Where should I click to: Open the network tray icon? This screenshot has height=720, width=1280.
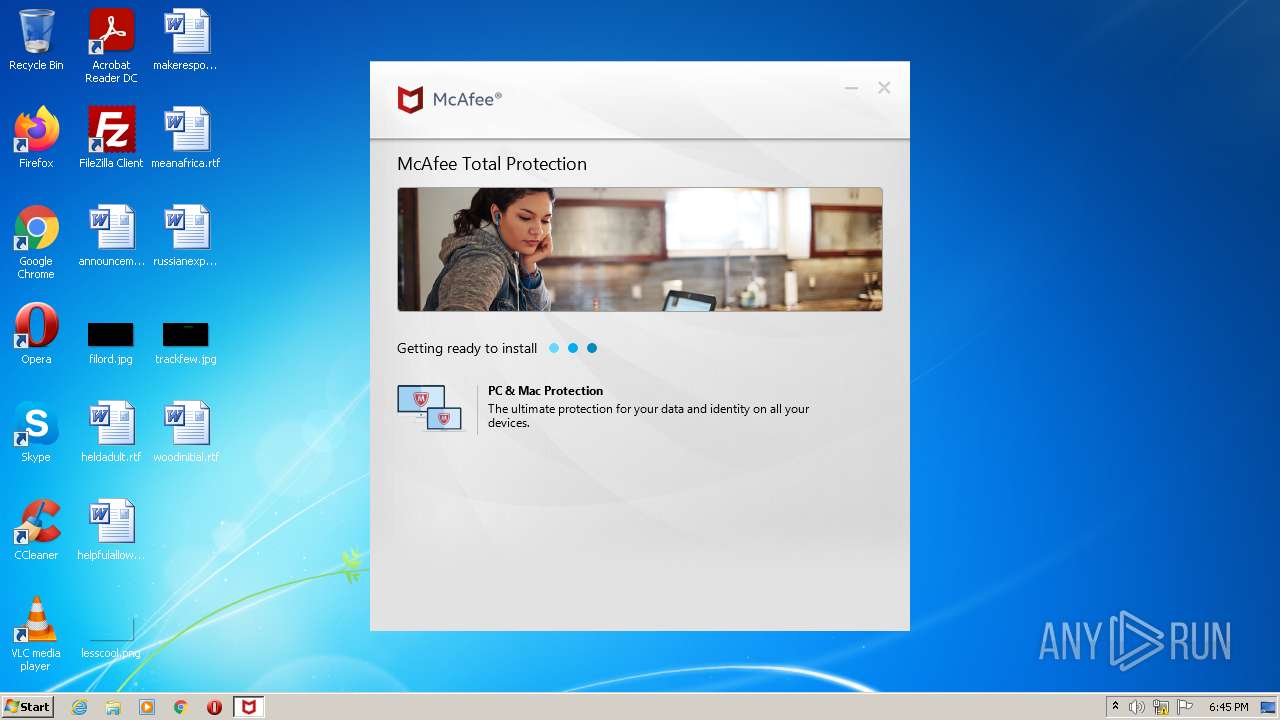[1161, 707]
